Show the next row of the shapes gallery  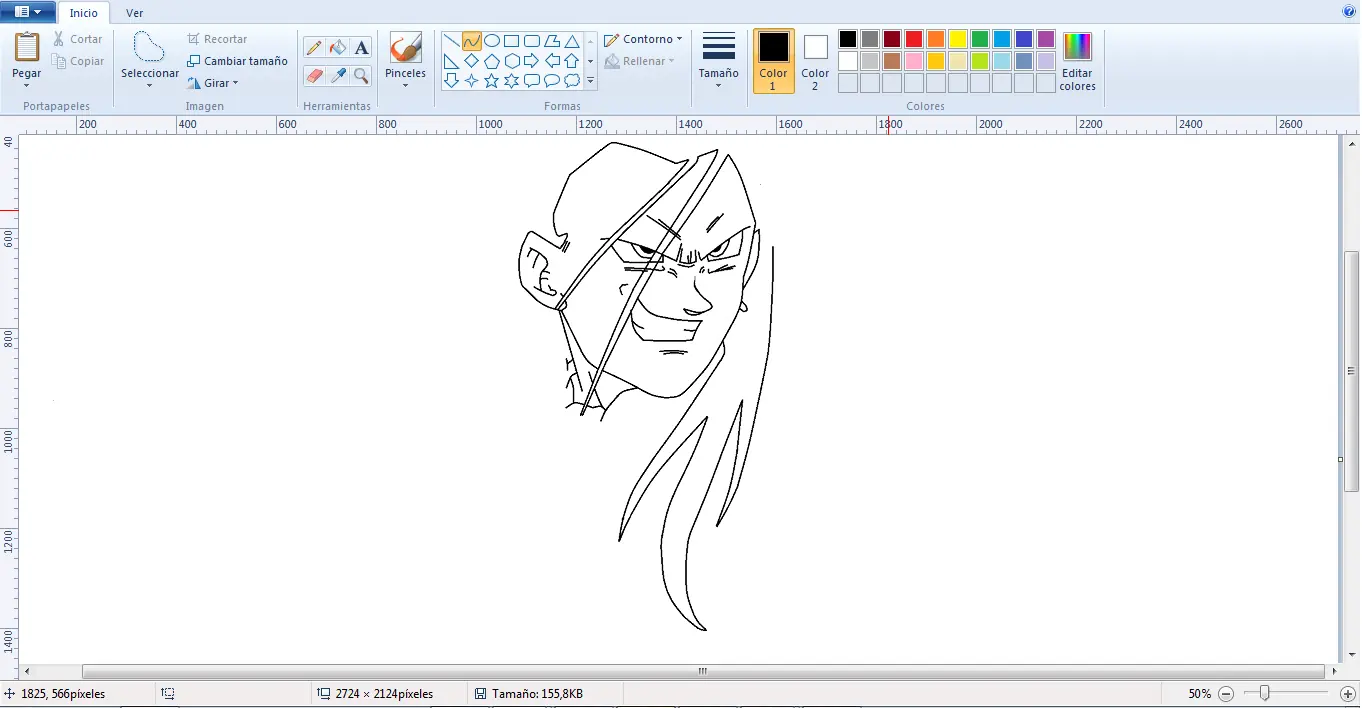pos(590,61)
